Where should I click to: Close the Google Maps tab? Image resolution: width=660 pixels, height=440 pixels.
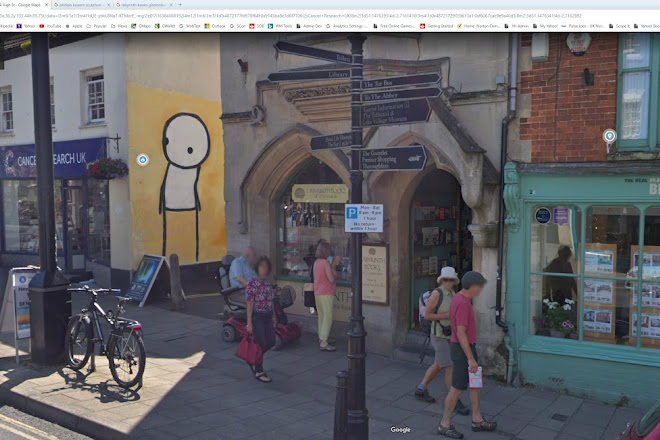pos(47,5)
